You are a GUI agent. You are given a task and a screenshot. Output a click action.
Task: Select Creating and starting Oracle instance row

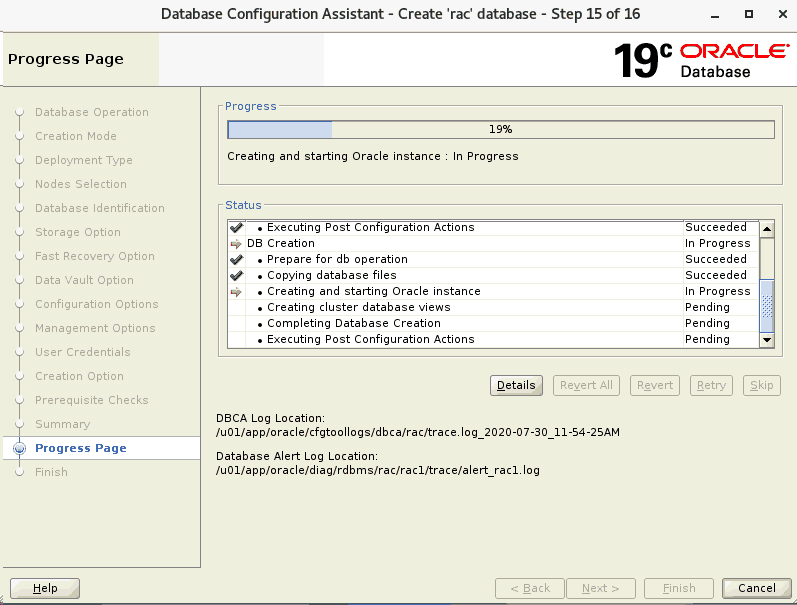point(493,291)
